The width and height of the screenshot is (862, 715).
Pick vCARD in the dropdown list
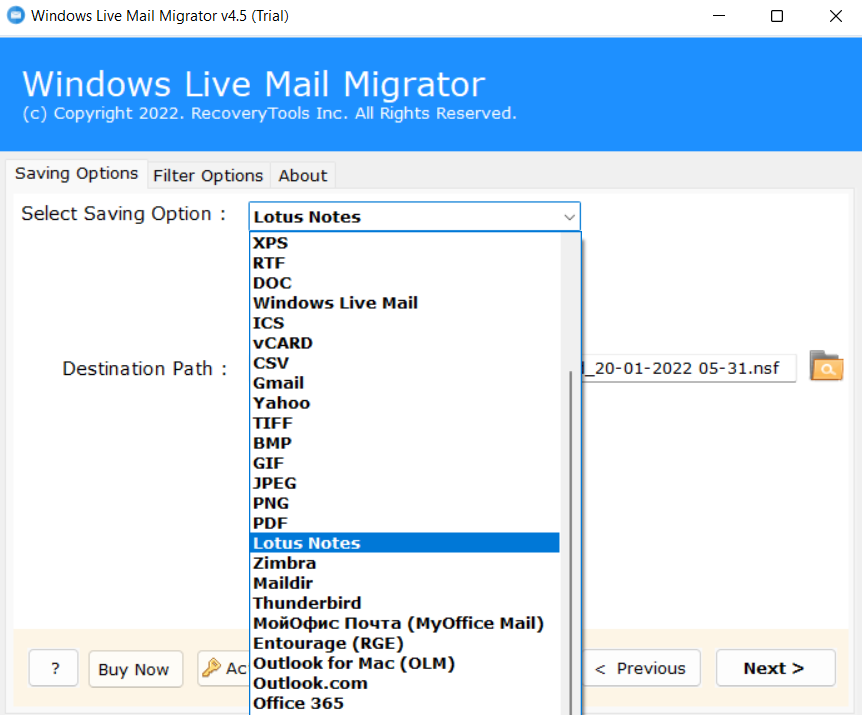click(x=405, y=343)
